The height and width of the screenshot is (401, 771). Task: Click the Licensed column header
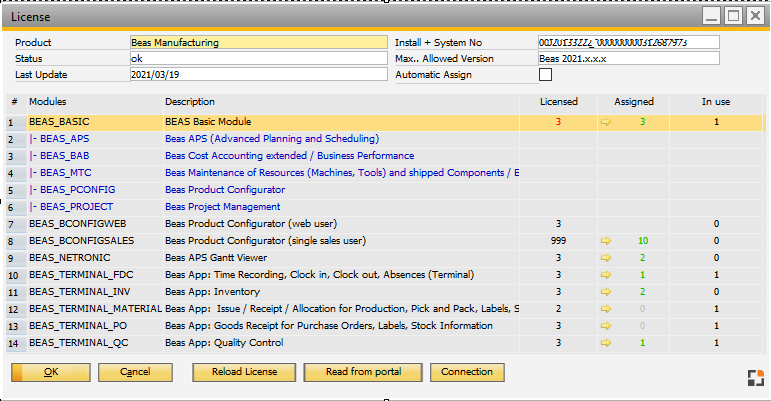[x=558, y=102]
